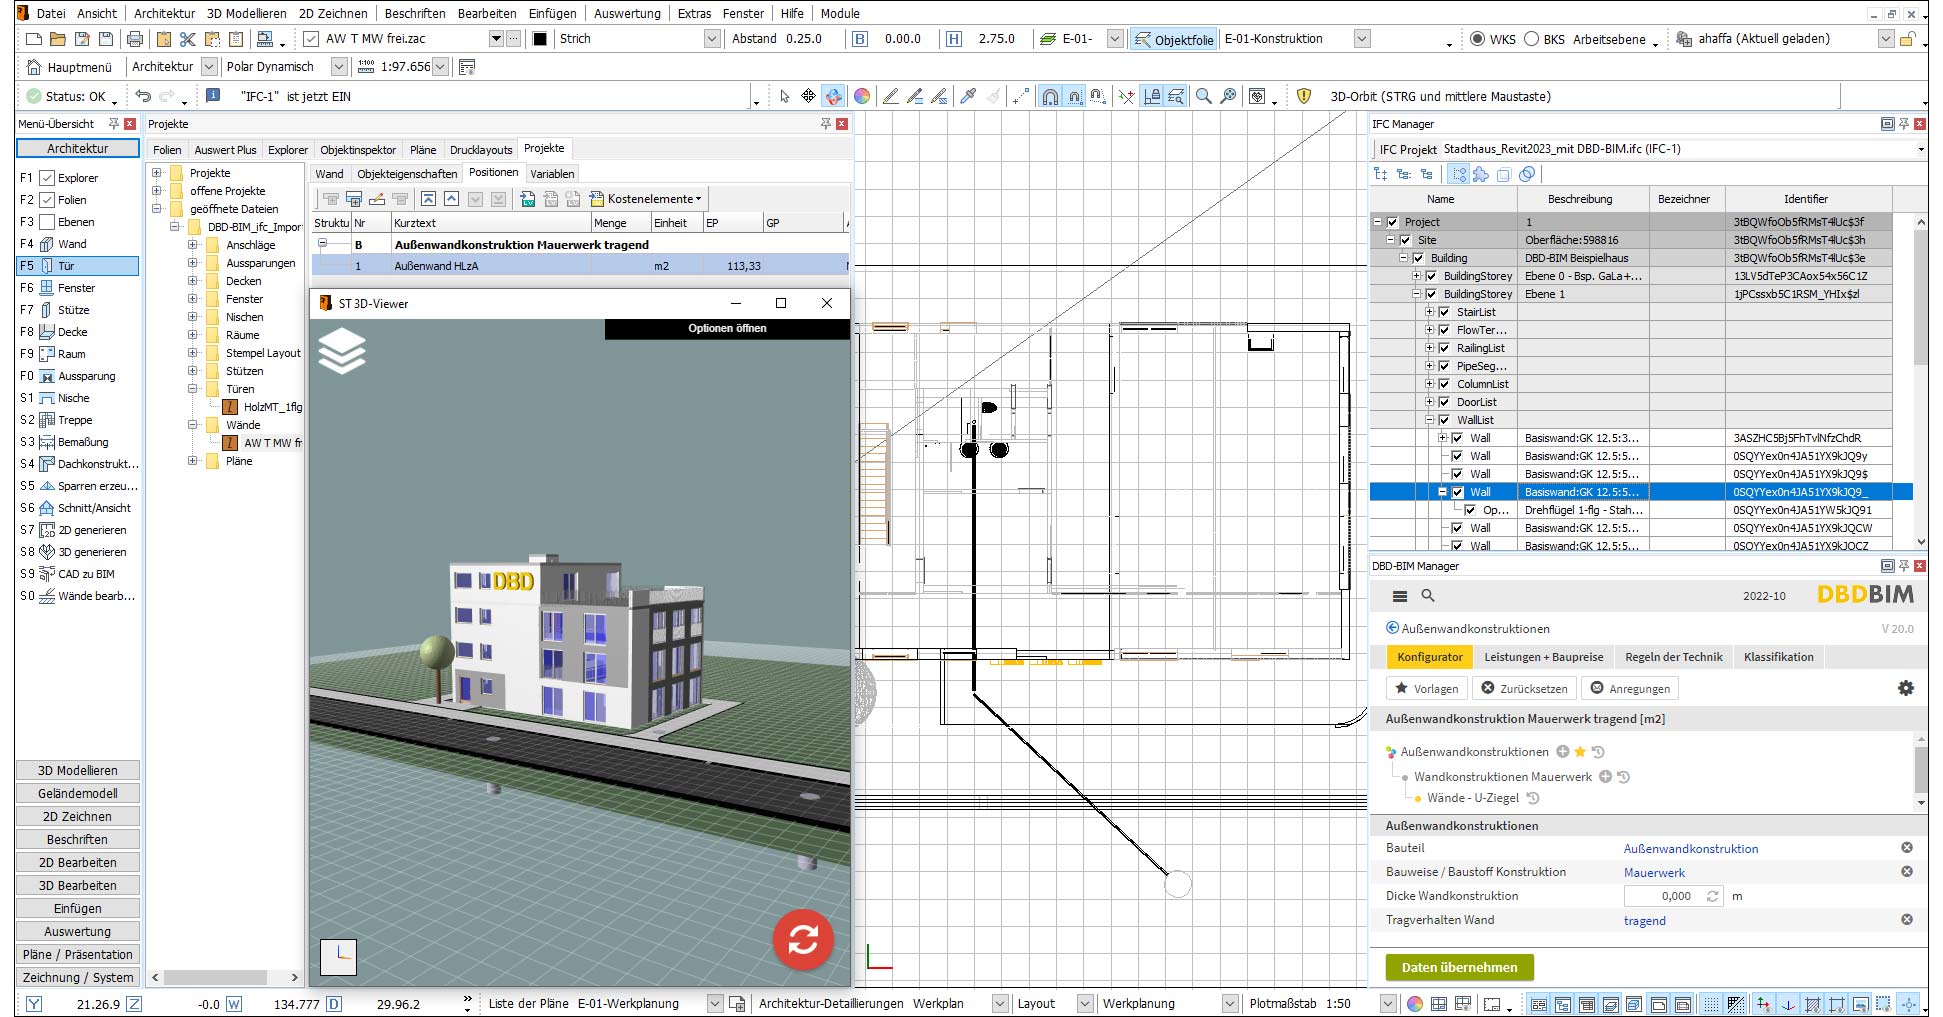Click the Zurücksetzen button
Image resolution: width=1943 pixels, height=1017 pixels.
coord(1524,688)
